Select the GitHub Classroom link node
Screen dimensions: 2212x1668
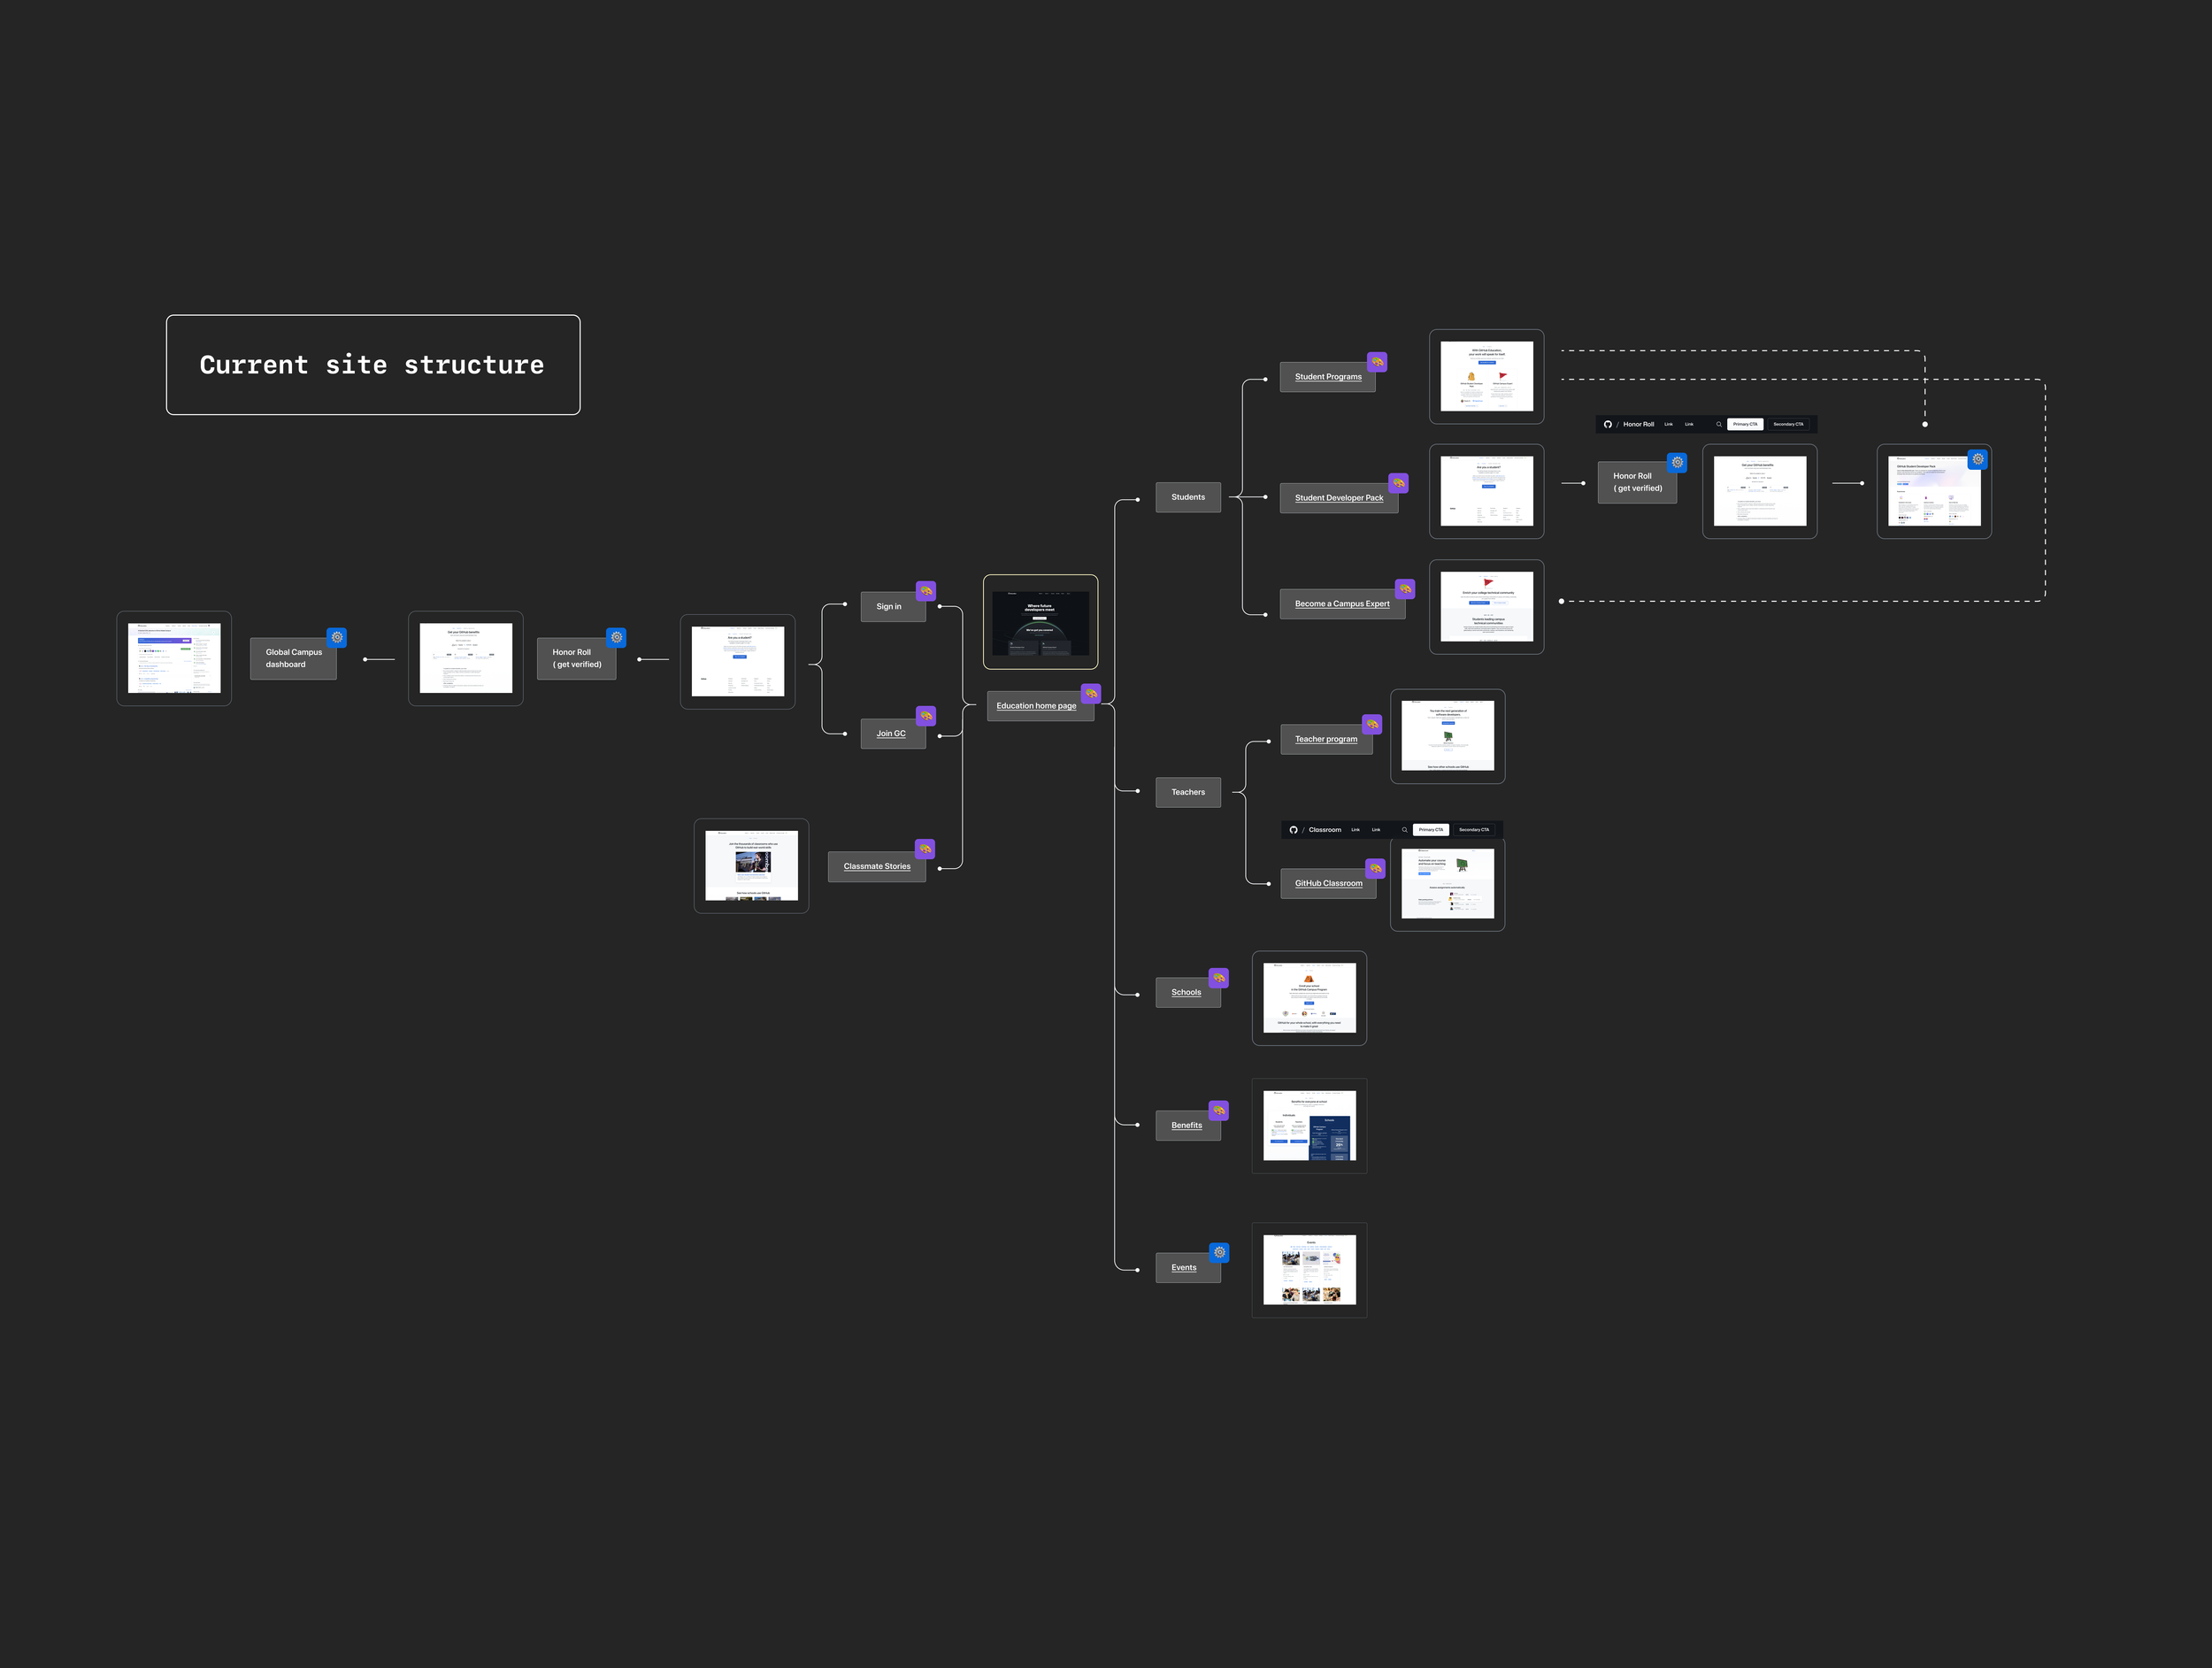[1328, 883]
